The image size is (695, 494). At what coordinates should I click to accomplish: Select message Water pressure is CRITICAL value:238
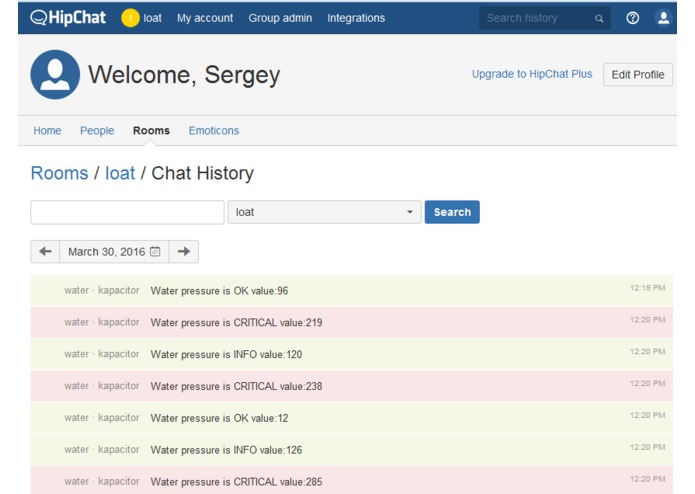pos(351,386)
